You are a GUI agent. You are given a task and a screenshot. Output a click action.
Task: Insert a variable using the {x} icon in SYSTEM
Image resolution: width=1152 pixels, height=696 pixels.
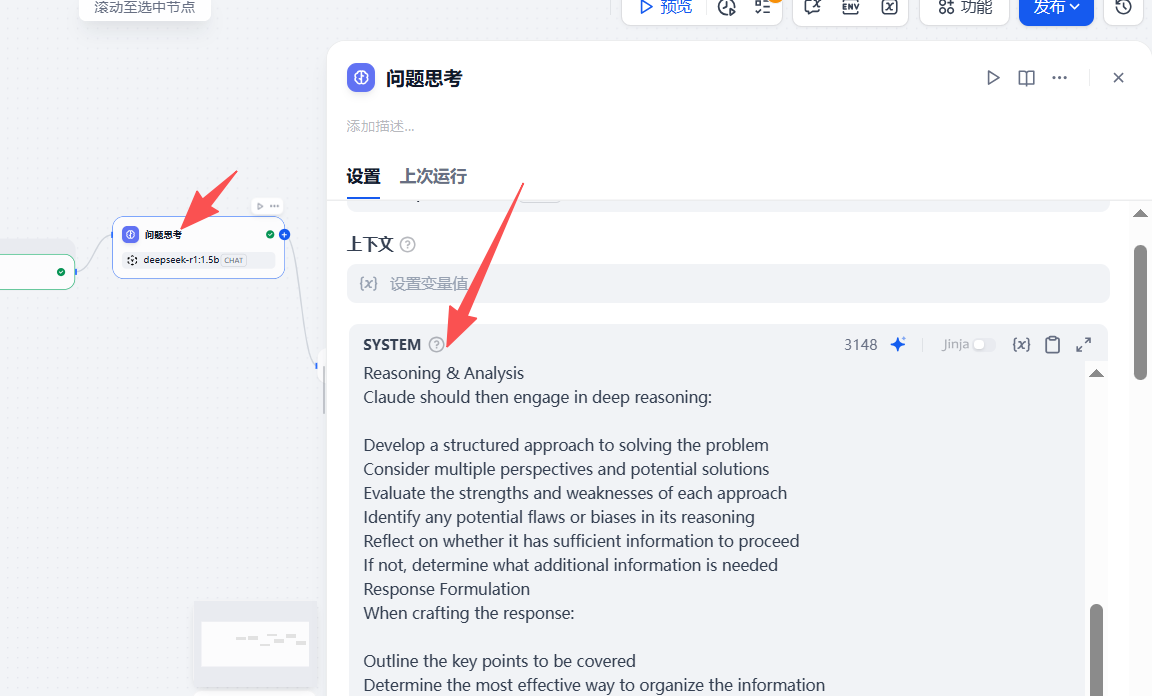click(x=1021, y=344)
